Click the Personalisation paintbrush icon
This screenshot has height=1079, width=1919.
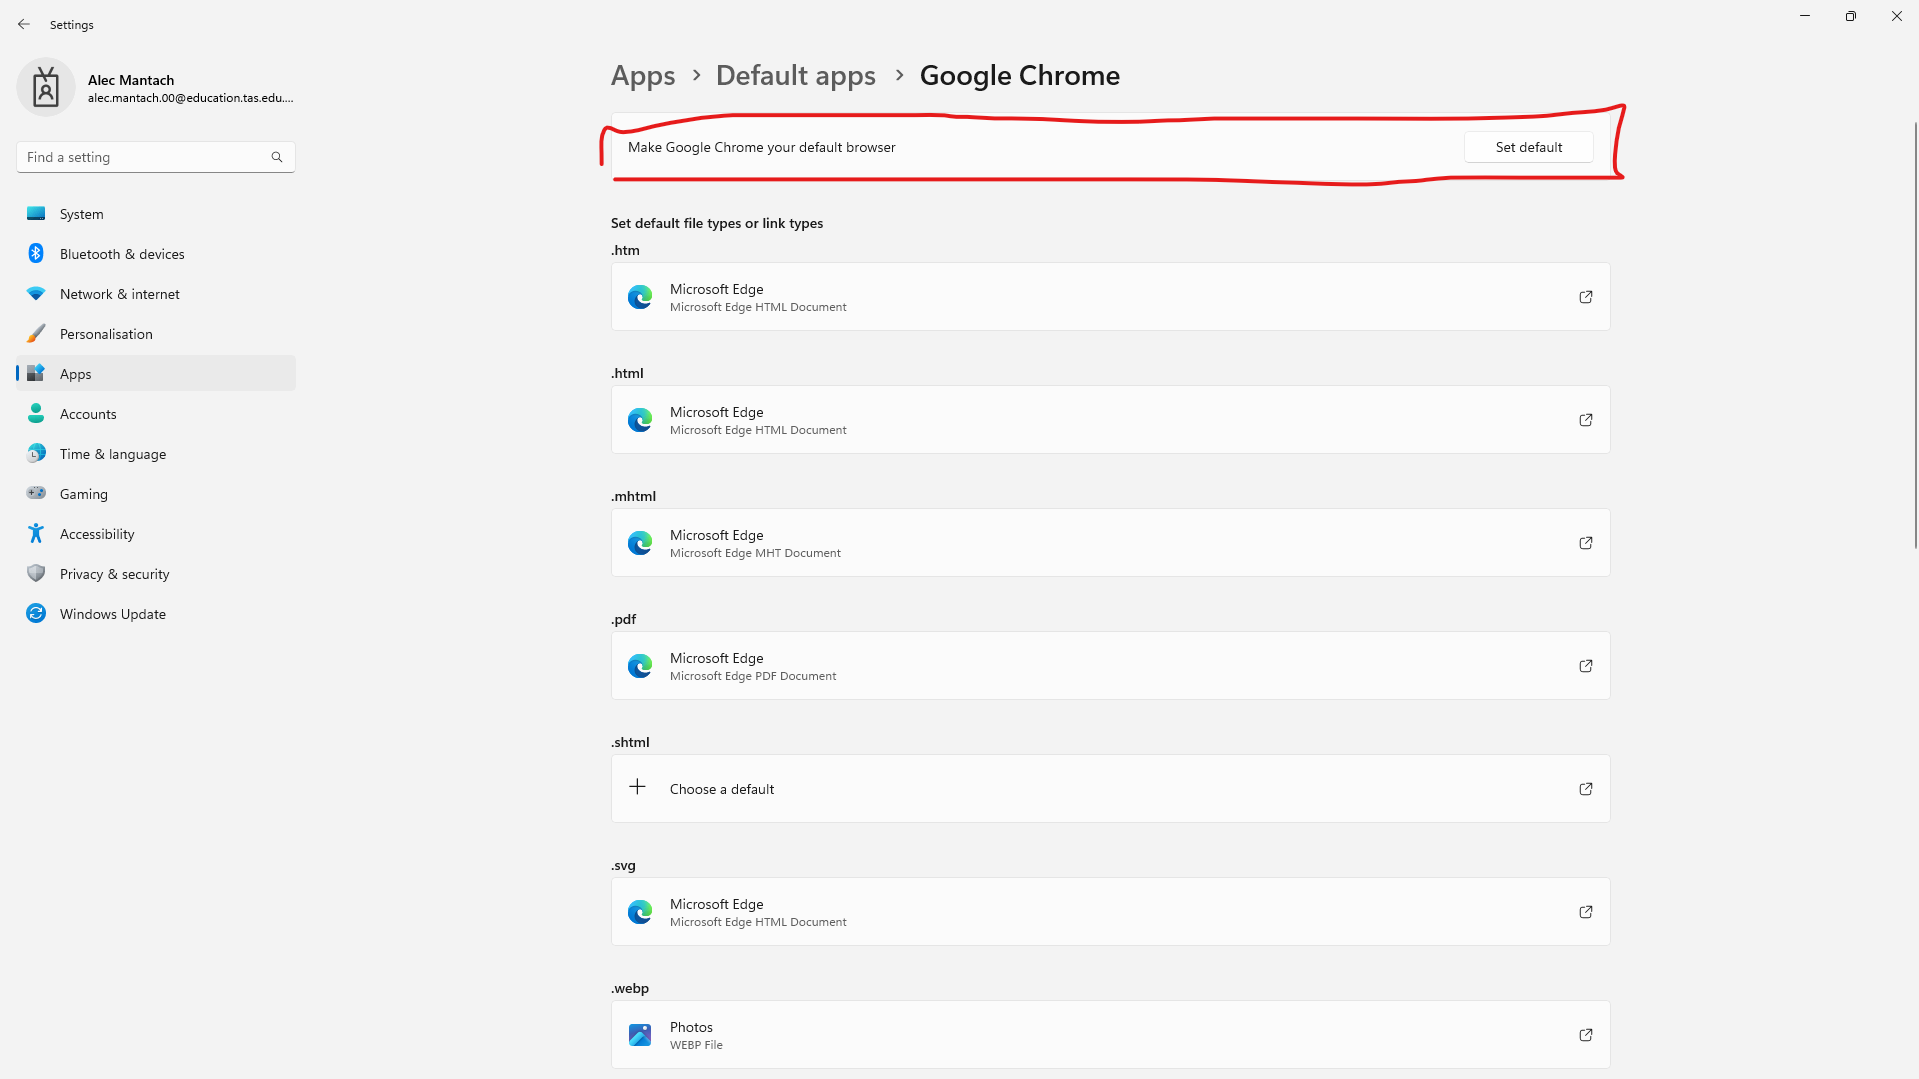click(x=36, y=333)
